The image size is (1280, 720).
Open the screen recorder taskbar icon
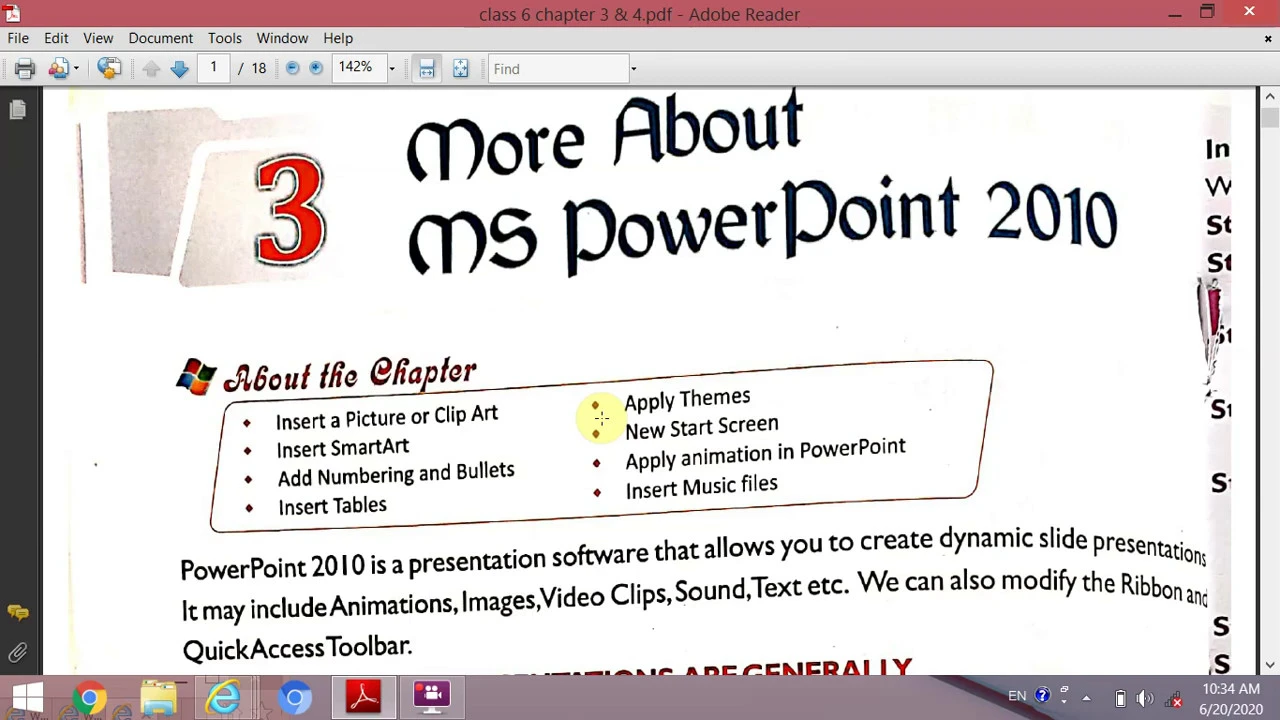pos(432,697)
